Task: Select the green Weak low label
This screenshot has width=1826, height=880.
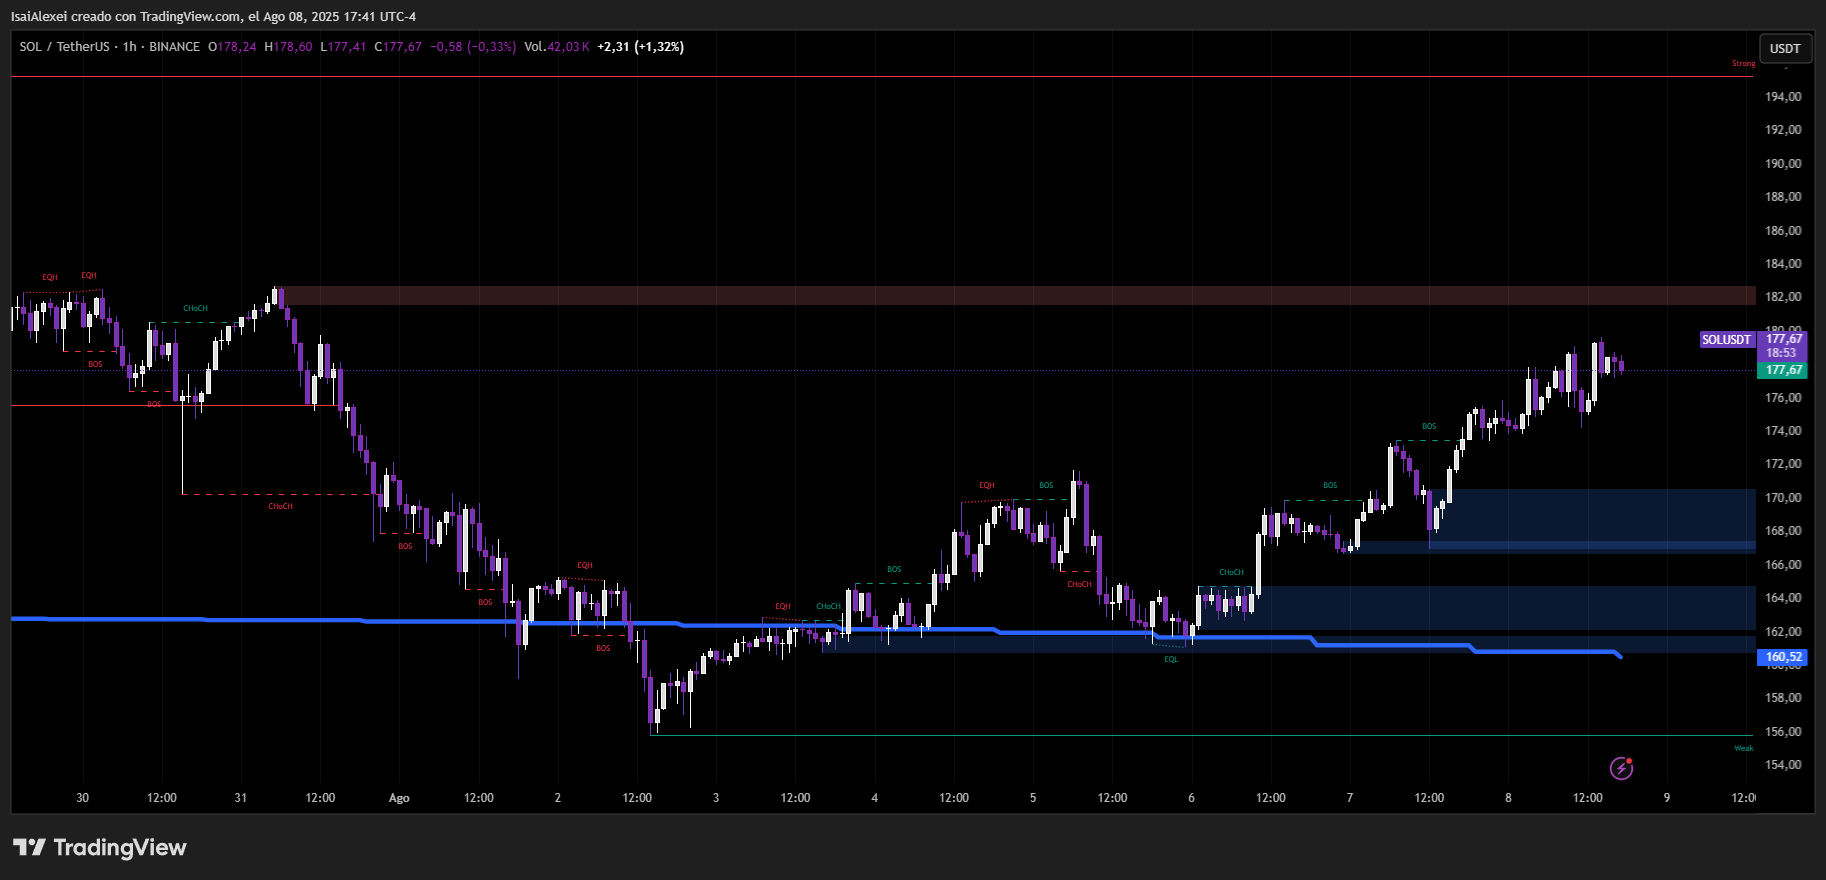Action: tap(1743, 748)
